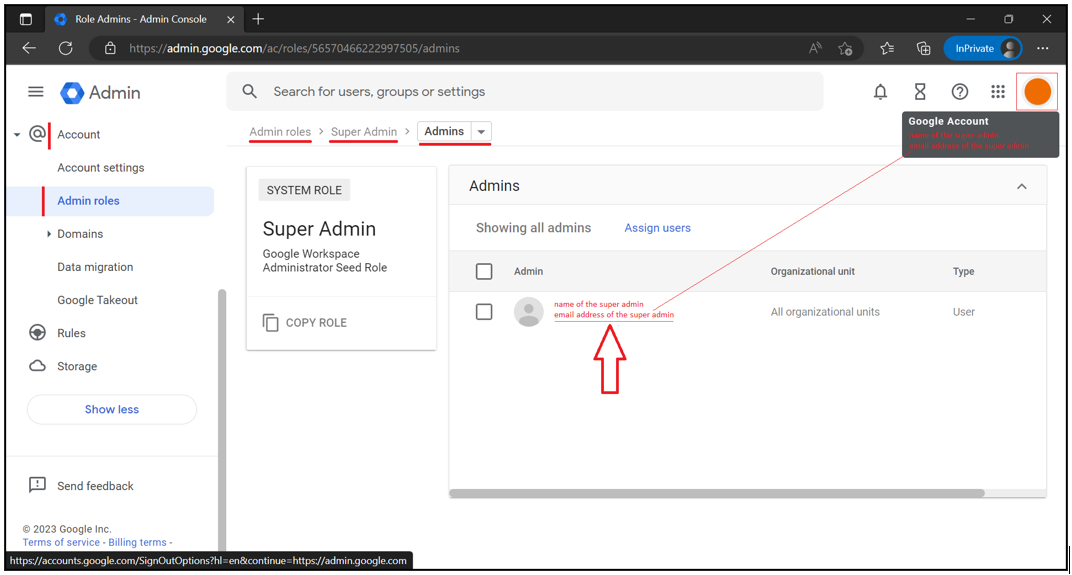Click the Organizational unit column header
Viewport: 1072px width, 575px height.
coord(812,271)
